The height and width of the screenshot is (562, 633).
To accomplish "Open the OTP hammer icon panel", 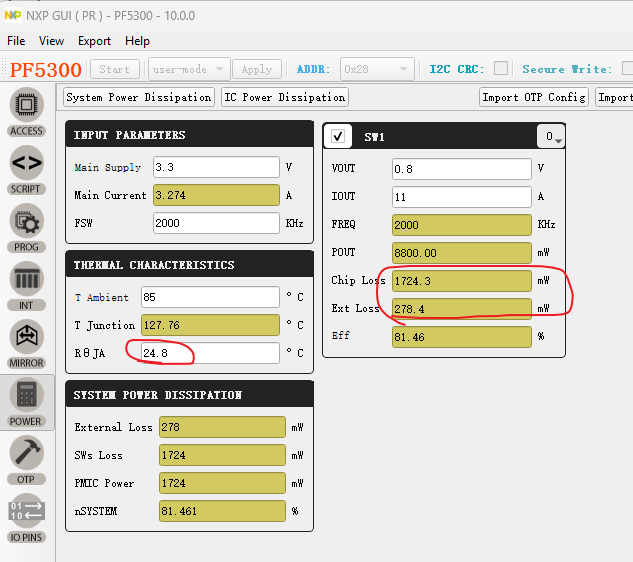I will 26,460.
